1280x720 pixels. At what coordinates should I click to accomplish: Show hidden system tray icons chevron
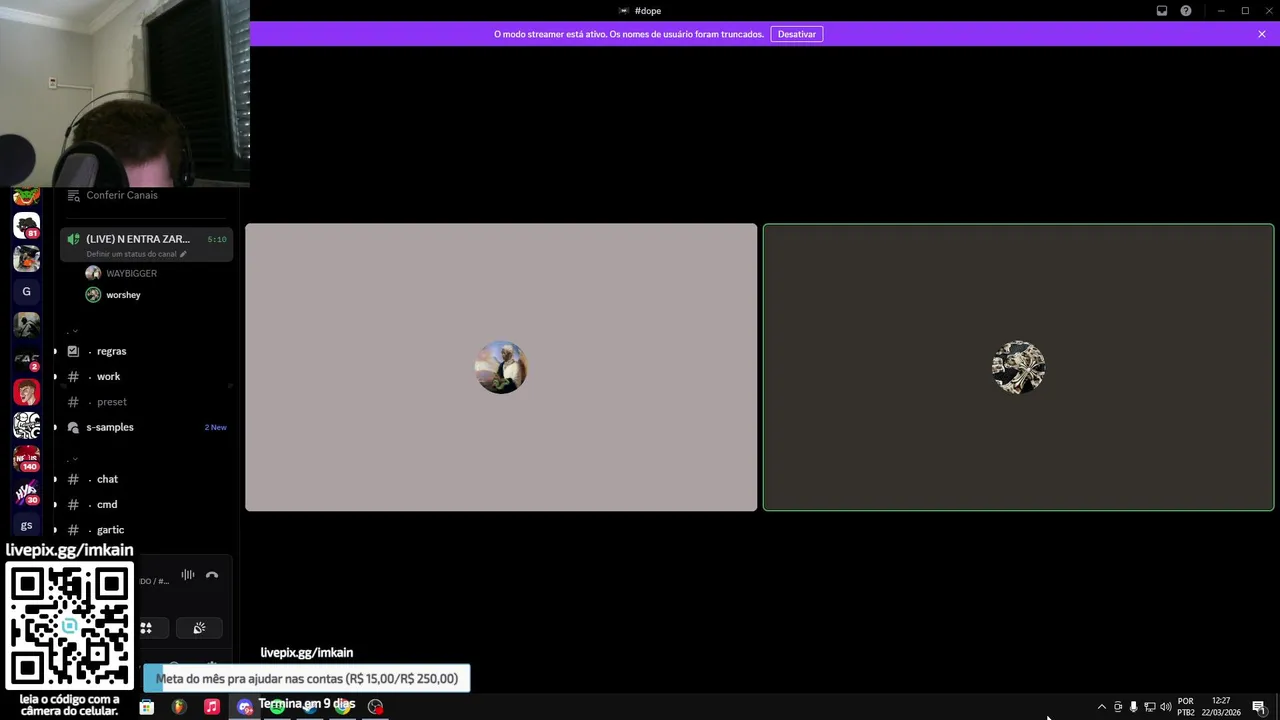1102,707
